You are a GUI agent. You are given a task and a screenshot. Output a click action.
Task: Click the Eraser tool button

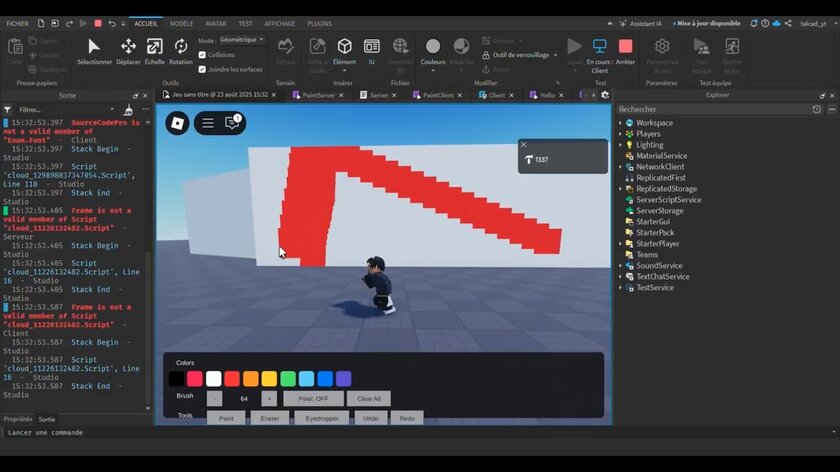tap(269, 418)
